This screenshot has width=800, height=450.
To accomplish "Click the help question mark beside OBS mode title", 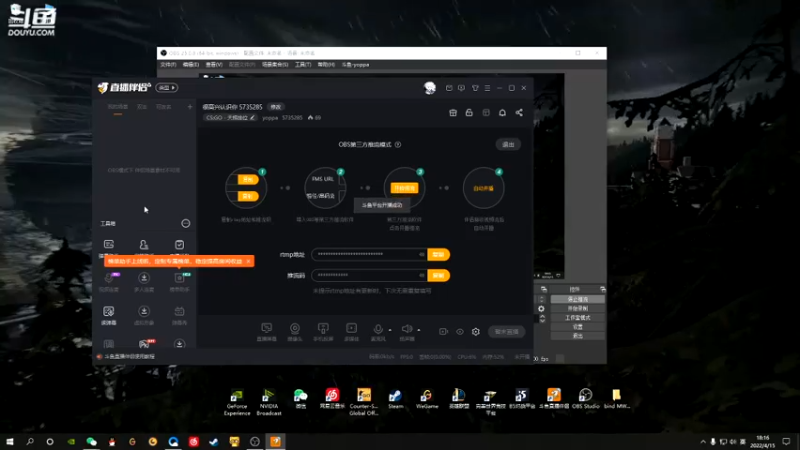I will click(x=398, y=144).
